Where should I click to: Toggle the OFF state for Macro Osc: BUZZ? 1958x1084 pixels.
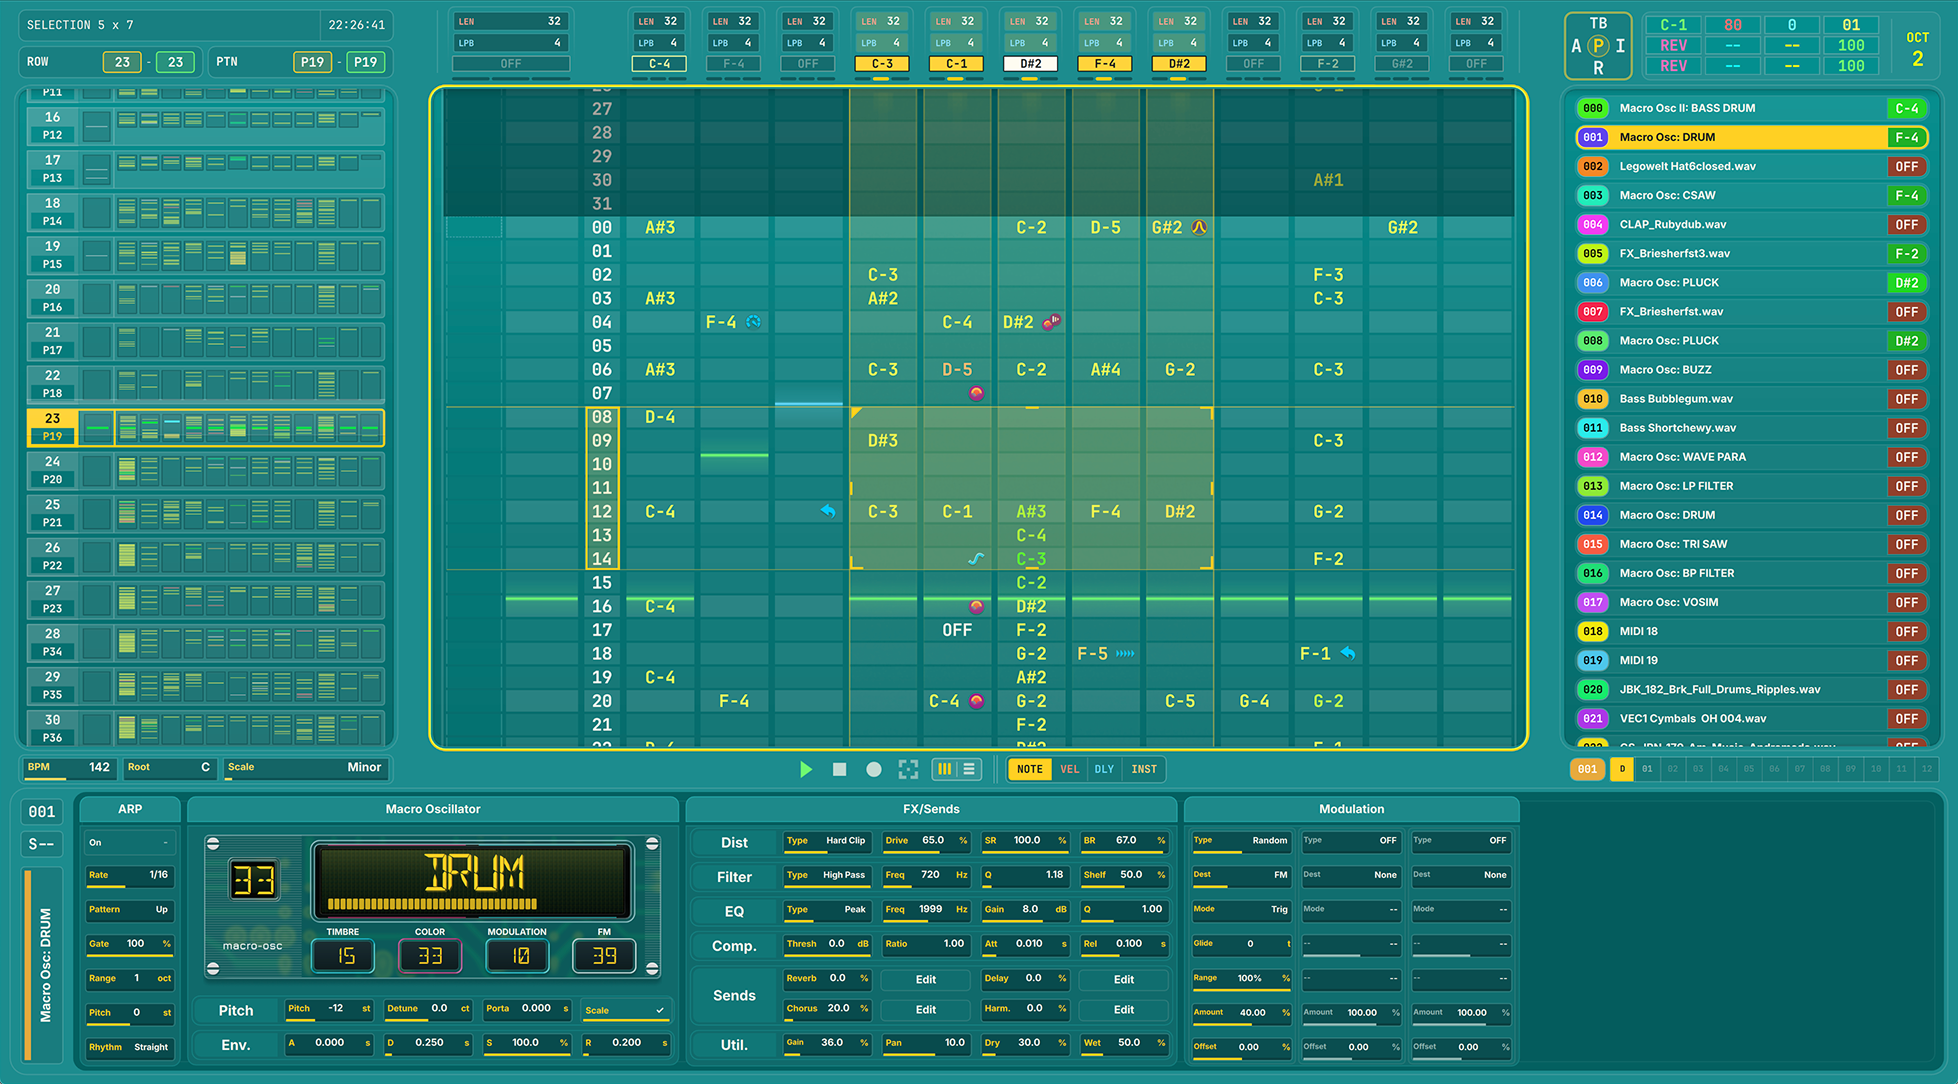[1907, 370]
